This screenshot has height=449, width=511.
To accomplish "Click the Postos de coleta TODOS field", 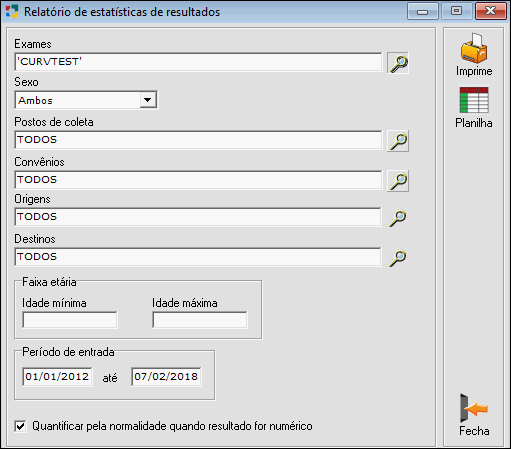I will (x=198, y=140).
